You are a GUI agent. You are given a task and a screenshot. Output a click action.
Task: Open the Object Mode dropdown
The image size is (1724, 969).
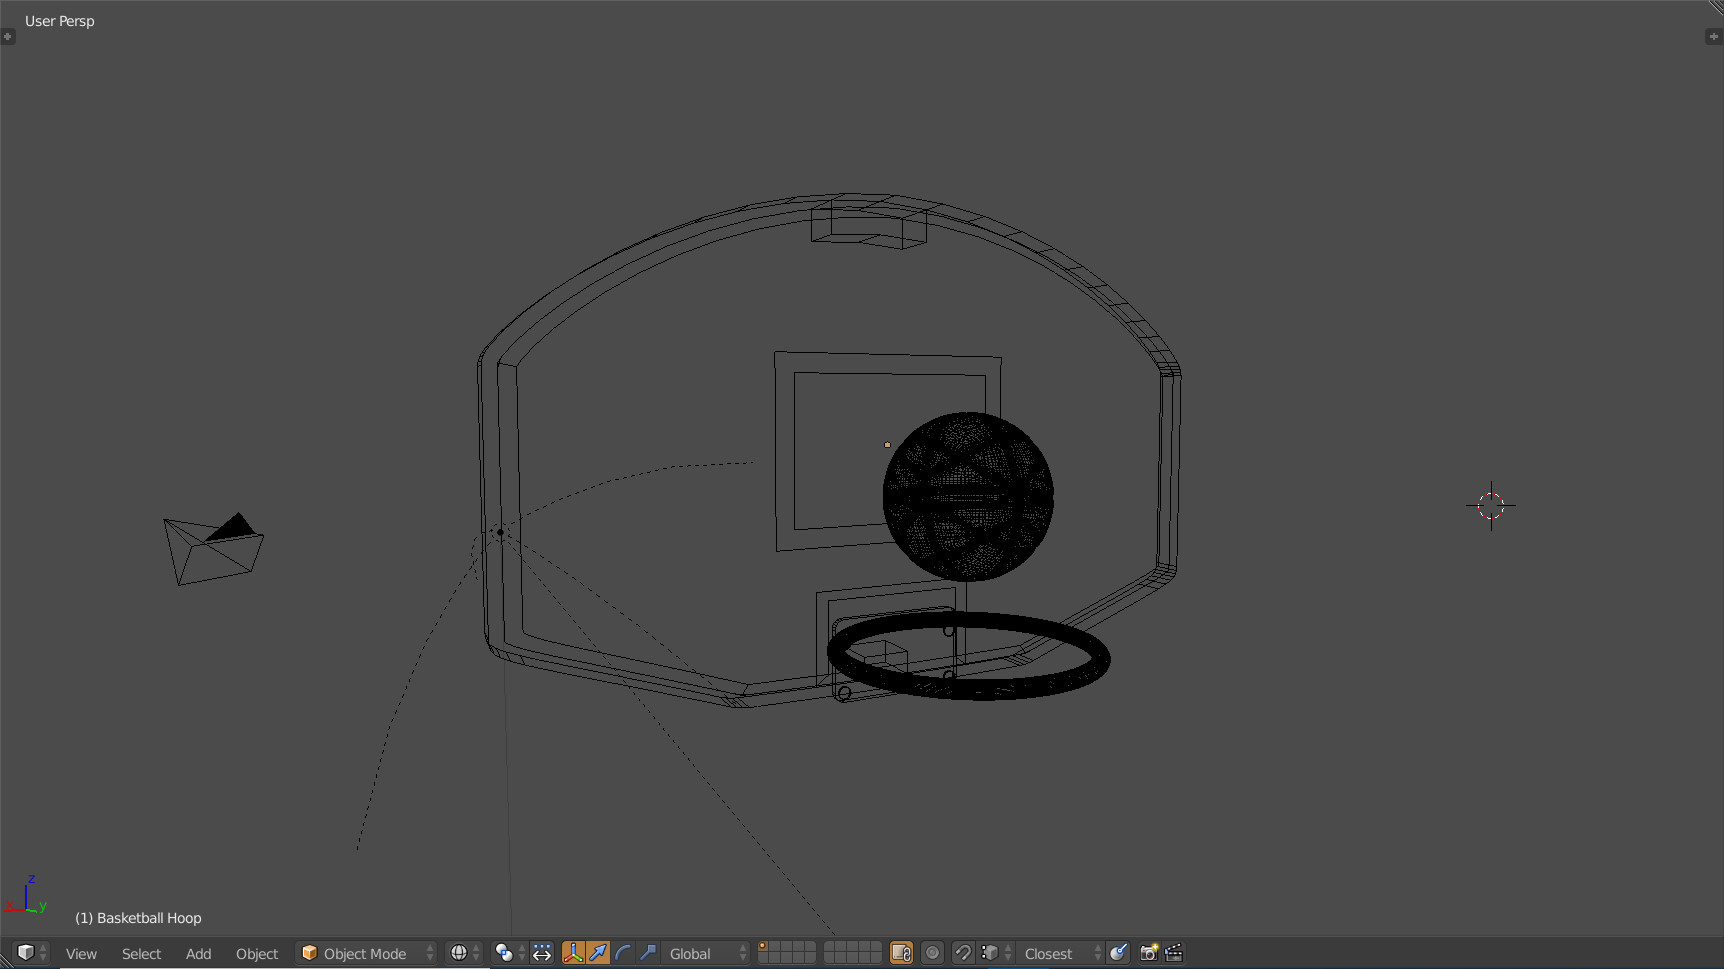[x=366, y=953]
